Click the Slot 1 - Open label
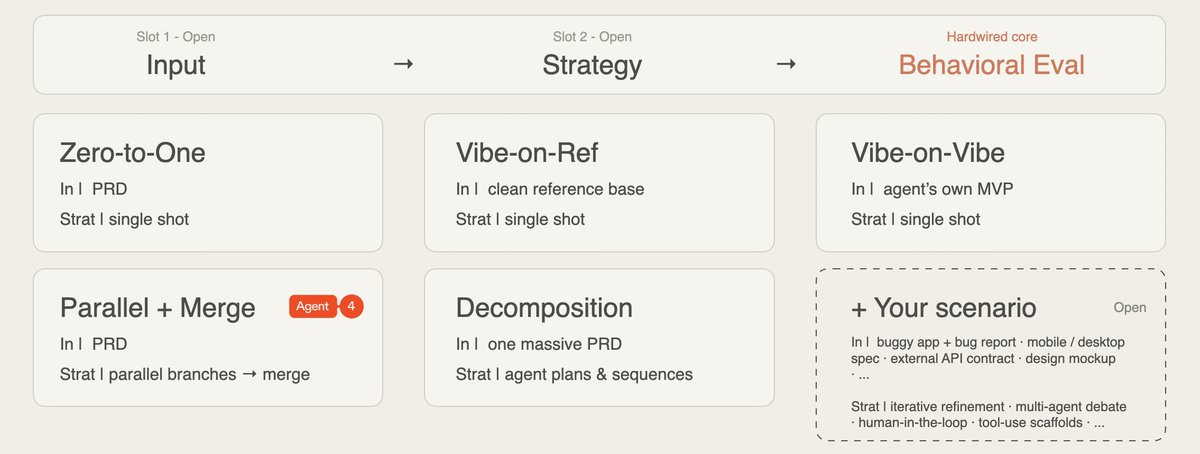Image resolution: width=1200 pixels, height=454 pixels. click(176, 37)
